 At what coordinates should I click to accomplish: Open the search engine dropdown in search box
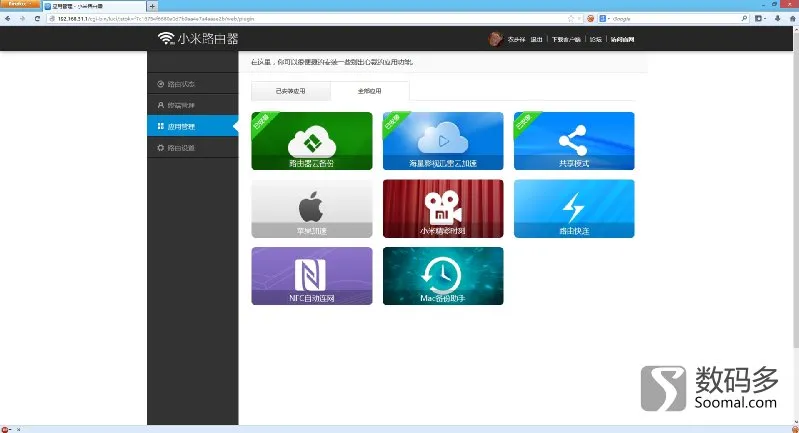(x=604, y=18)
